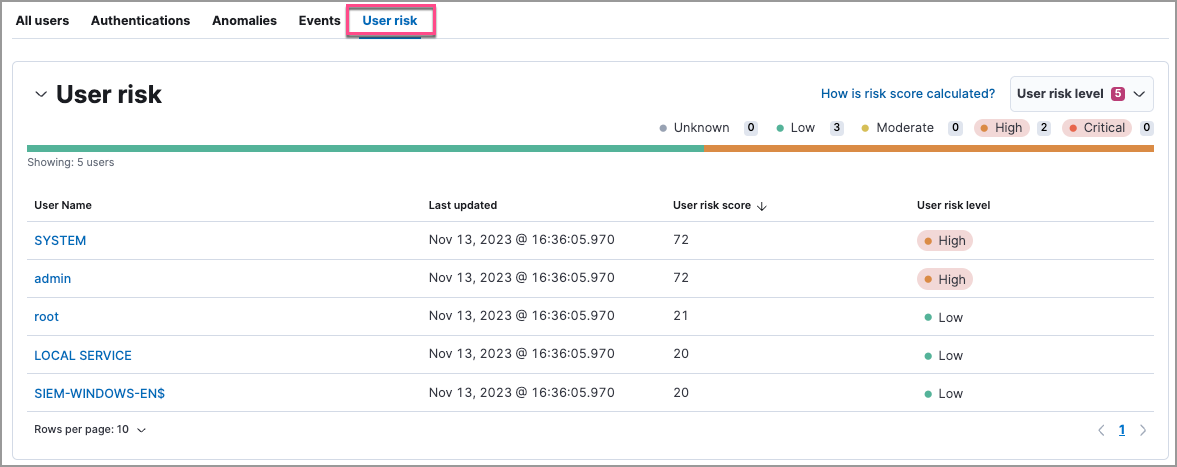Go to the previous page arrow
This screenshot has width=1177, height=467.
1101,430
